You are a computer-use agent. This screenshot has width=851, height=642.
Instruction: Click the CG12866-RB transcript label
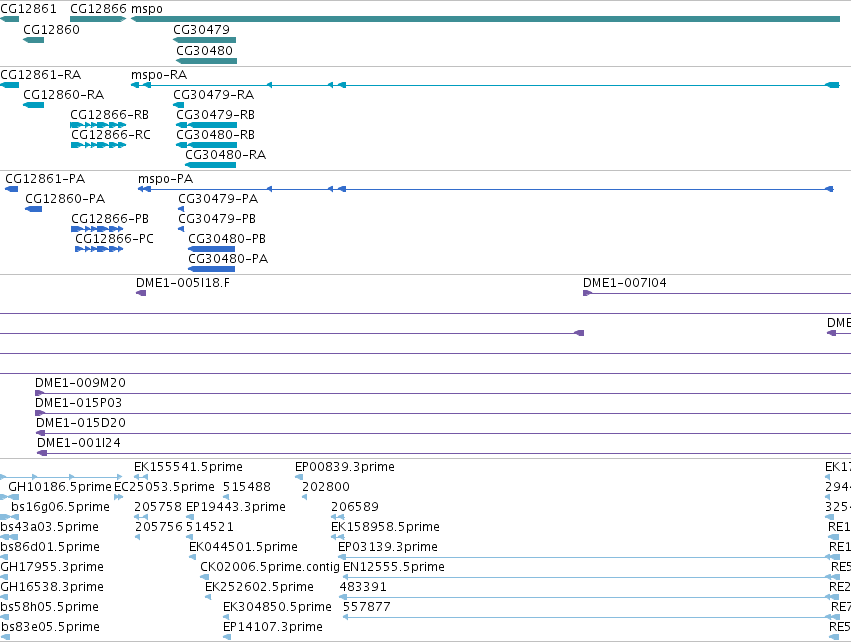click(x=110, y=115)
